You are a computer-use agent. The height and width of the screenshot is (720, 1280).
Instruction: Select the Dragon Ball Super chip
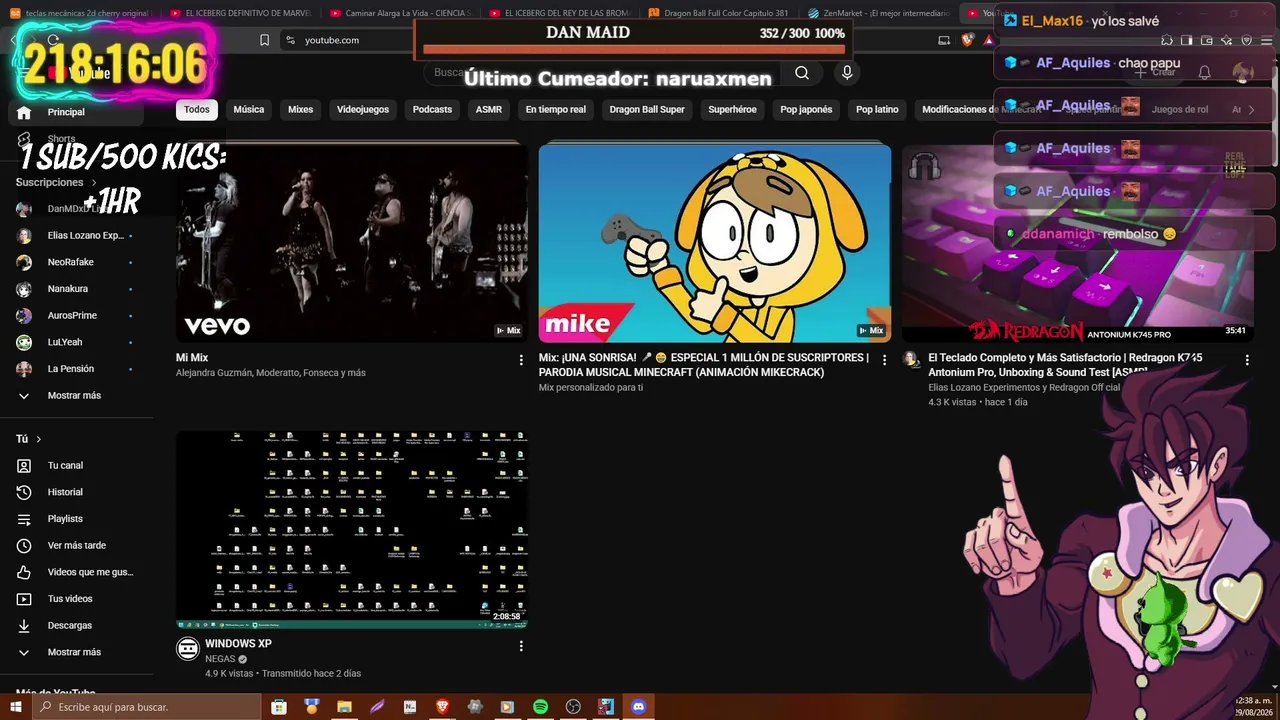coord(647,110)
